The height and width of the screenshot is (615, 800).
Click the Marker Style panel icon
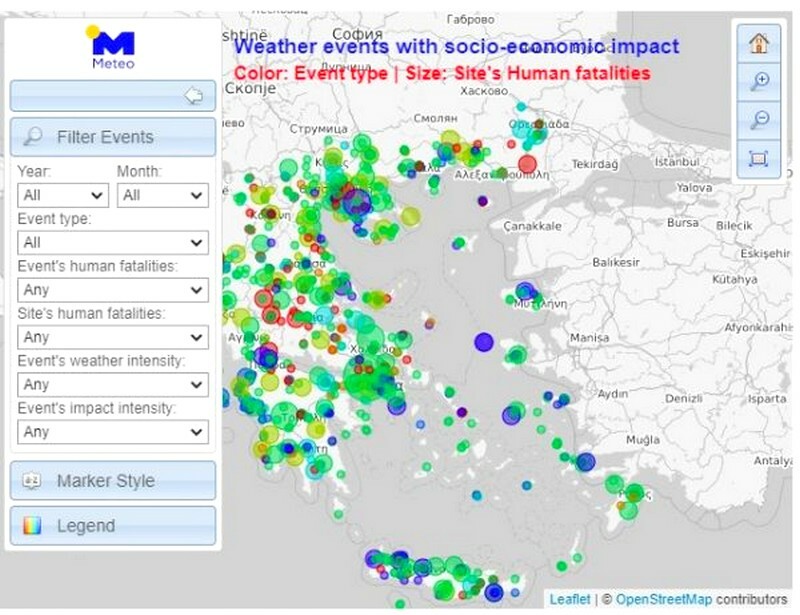click(x=34, y=481)
